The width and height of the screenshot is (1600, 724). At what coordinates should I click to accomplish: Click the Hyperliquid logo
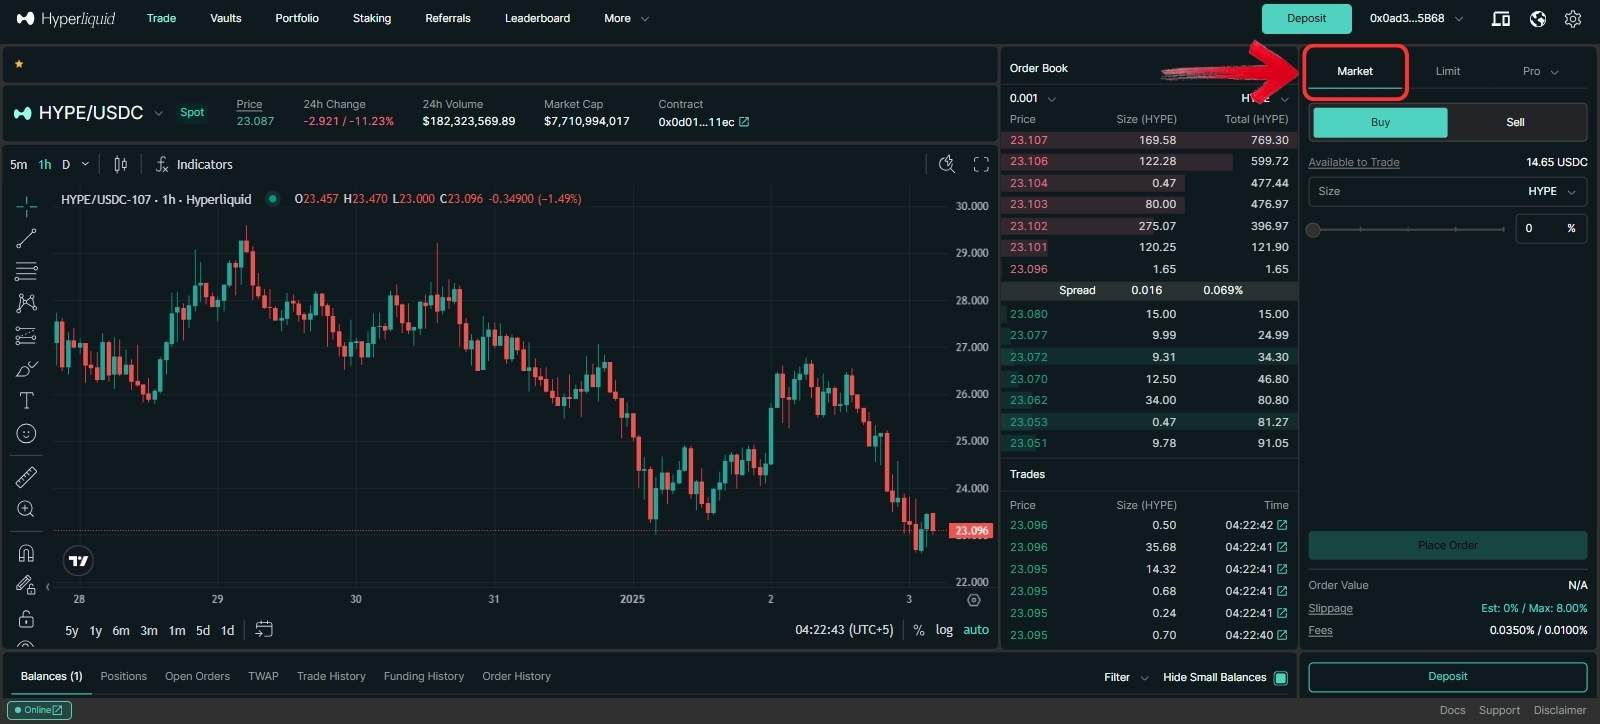[66, 18]
